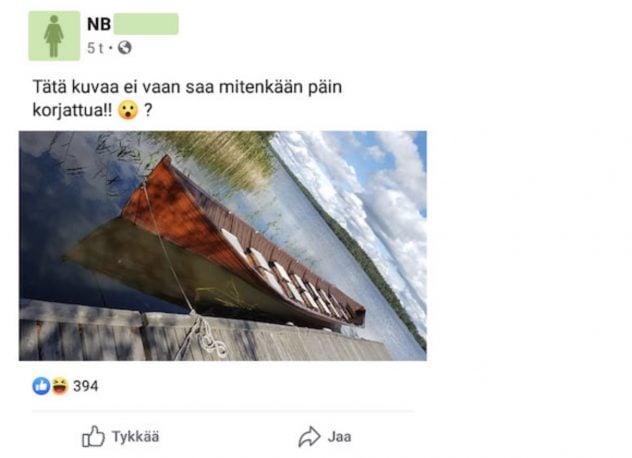The width and height of the screenshot is (632, 458).
Task: Click the green redacted surname block
Action: point(146,24)
